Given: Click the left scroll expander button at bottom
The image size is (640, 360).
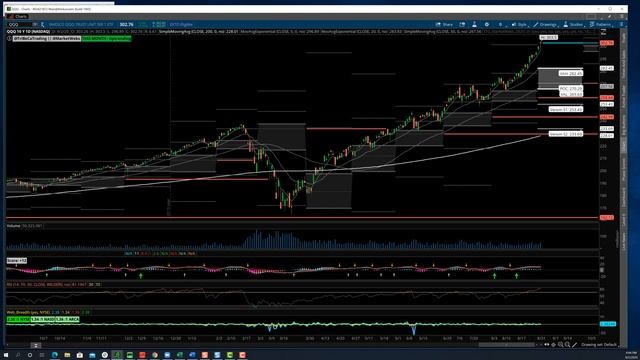Looking at the screenshot, I should [x=36, y=345].
